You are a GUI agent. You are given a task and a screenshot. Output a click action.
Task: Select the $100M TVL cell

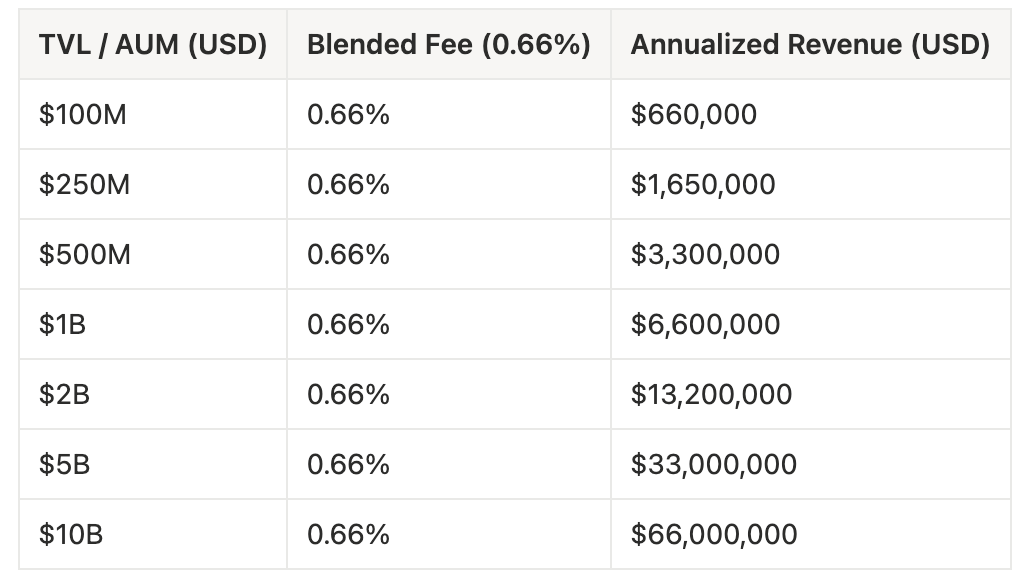coord(83,115)
